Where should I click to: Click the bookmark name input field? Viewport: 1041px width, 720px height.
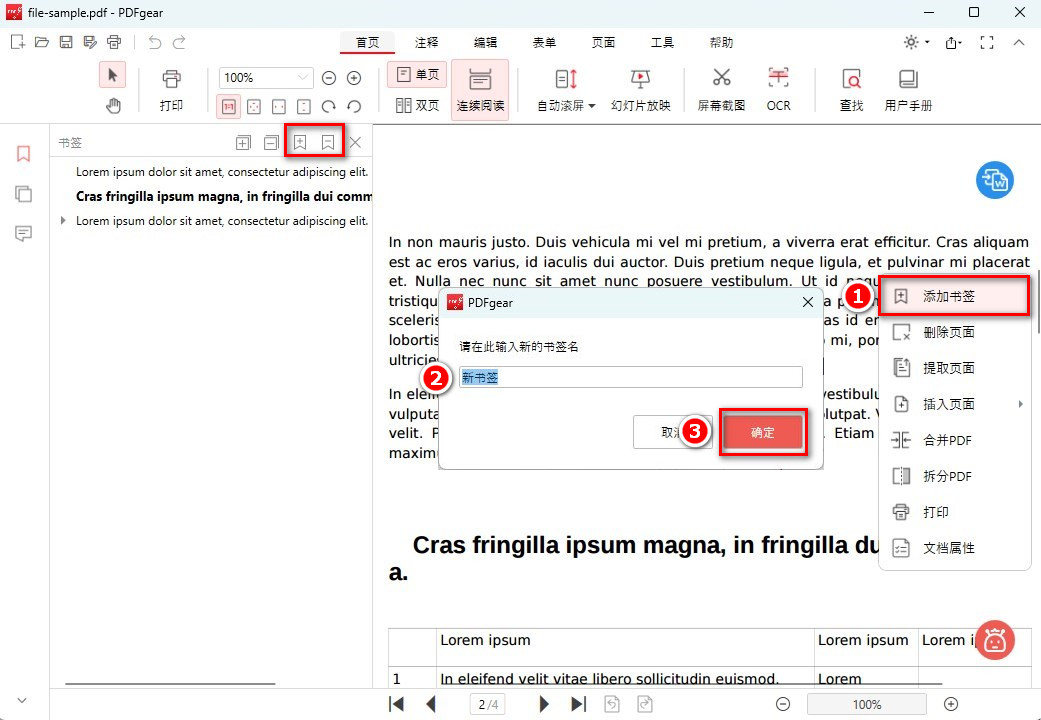631,377
